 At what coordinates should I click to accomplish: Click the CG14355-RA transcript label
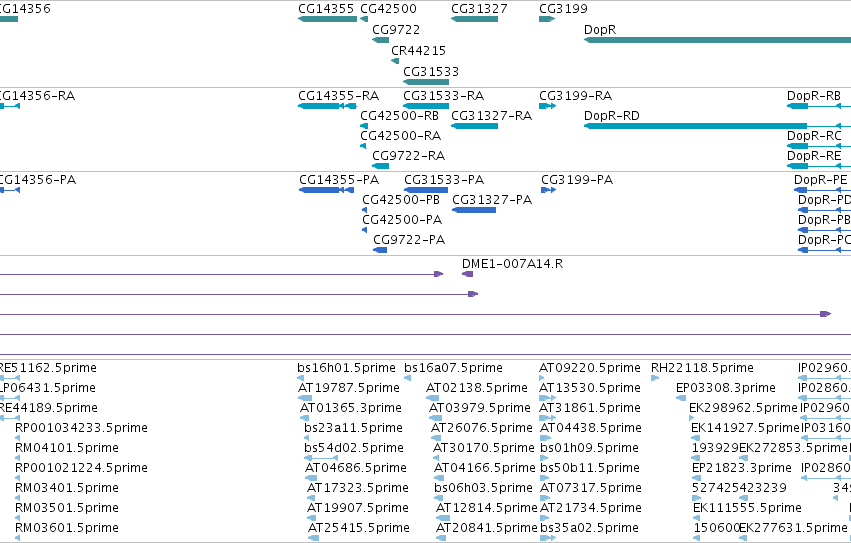[339, 96]
